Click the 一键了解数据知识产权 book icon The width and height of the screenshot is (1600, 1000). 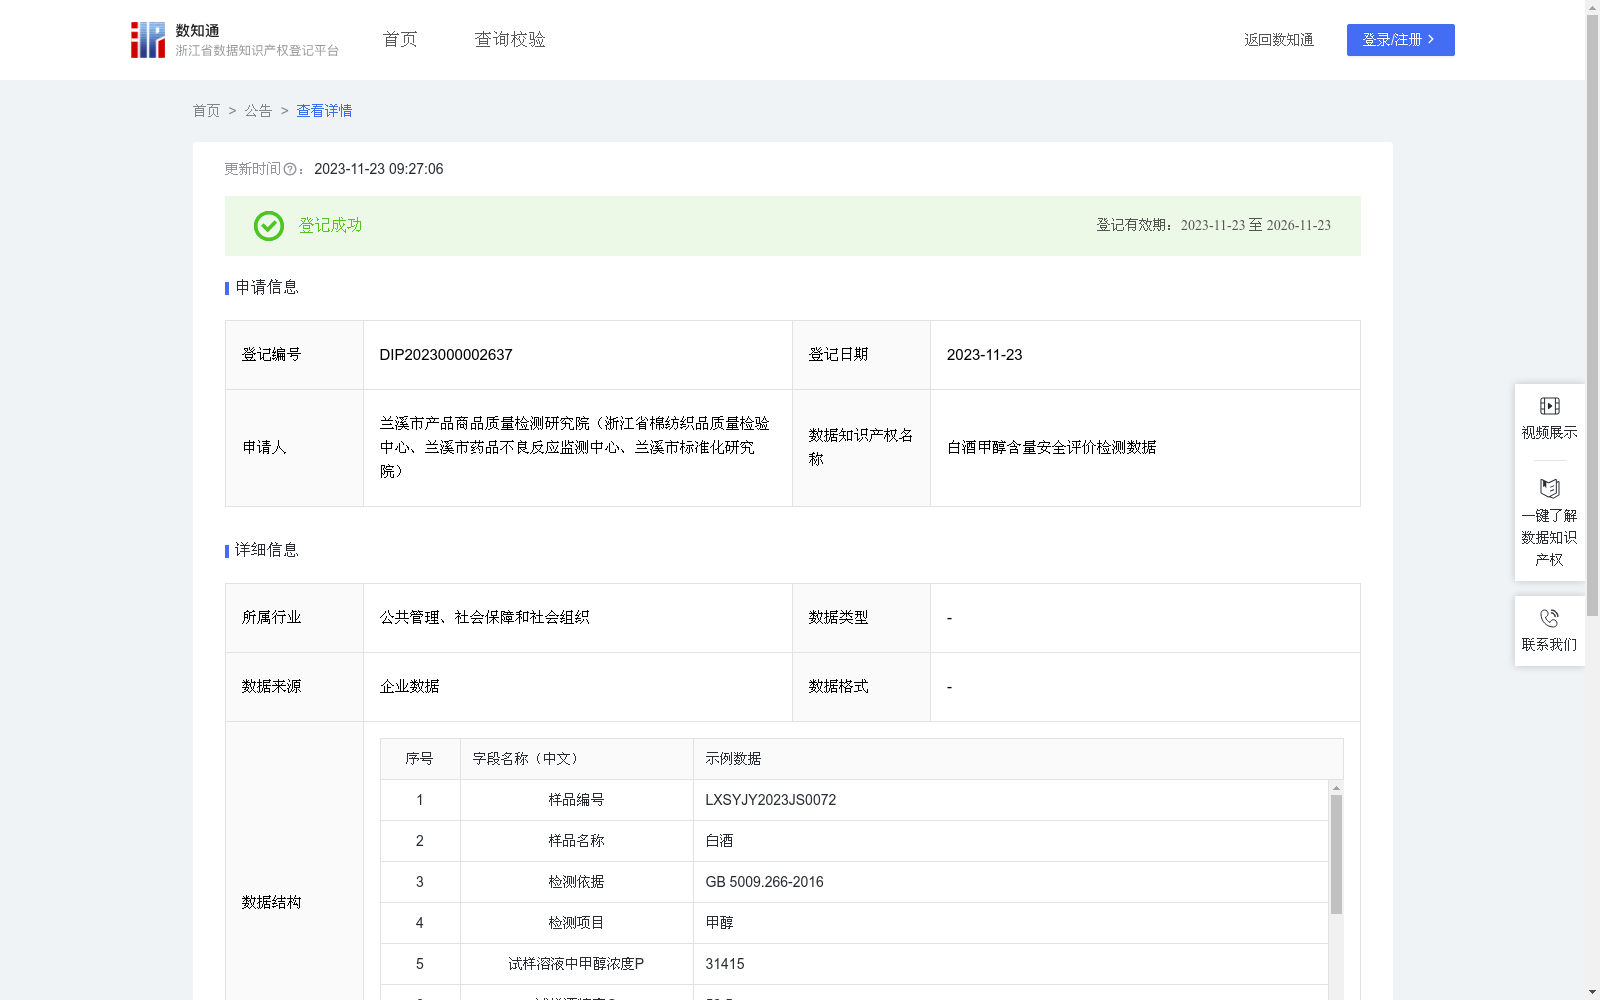pos(1550,489)
